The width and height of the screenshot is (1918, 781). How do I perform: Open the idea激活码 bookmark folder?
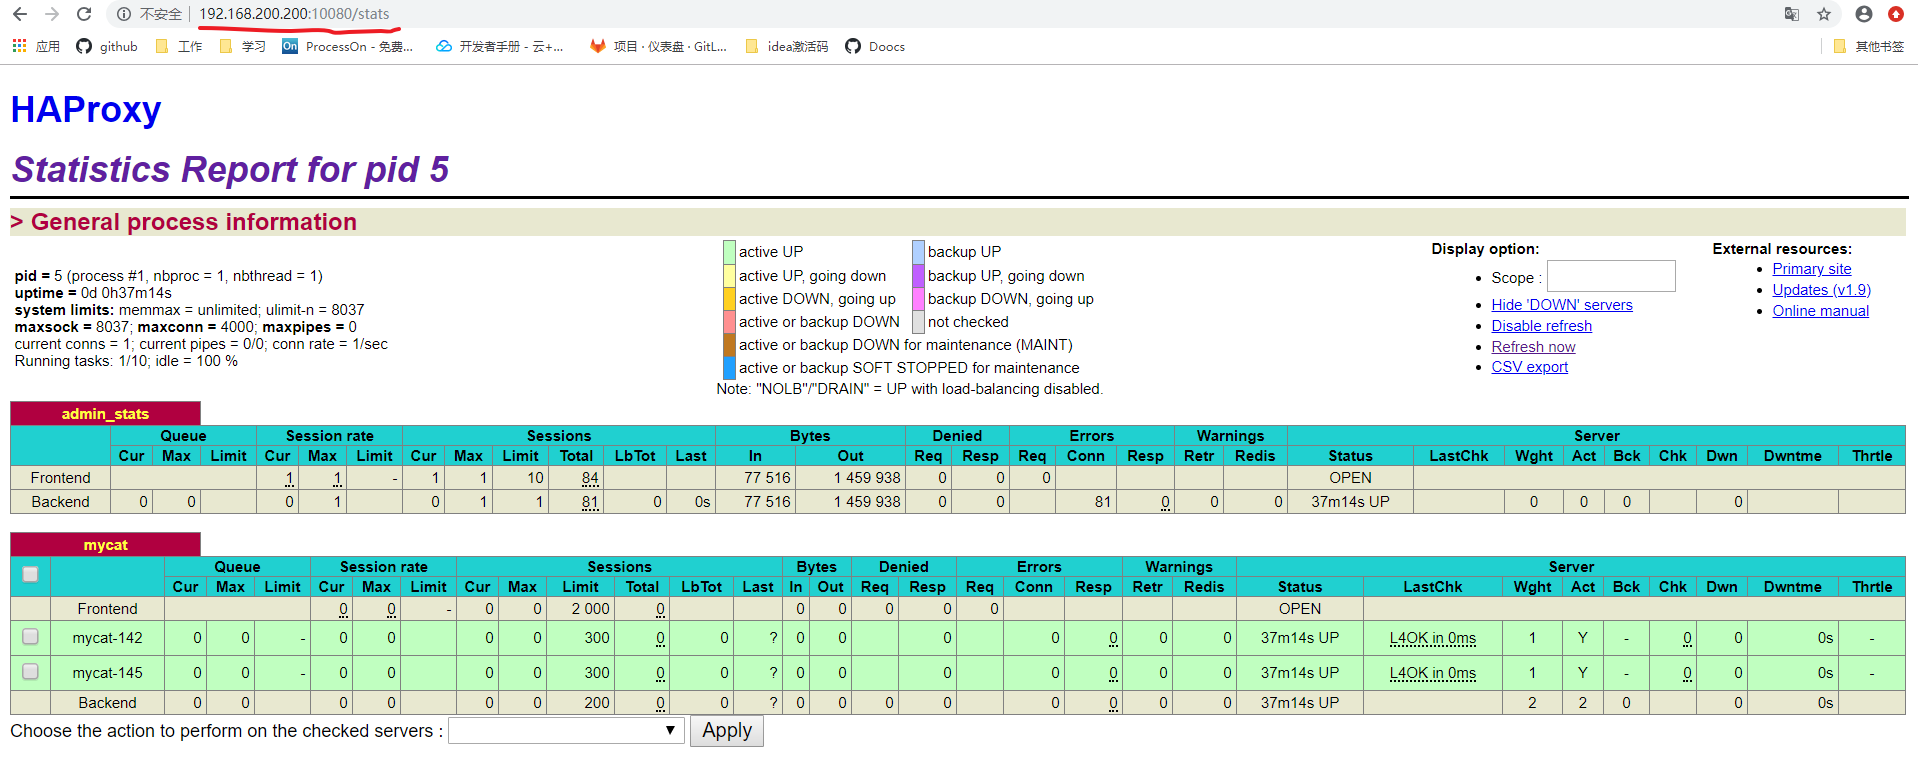click(x=787, y=46)
